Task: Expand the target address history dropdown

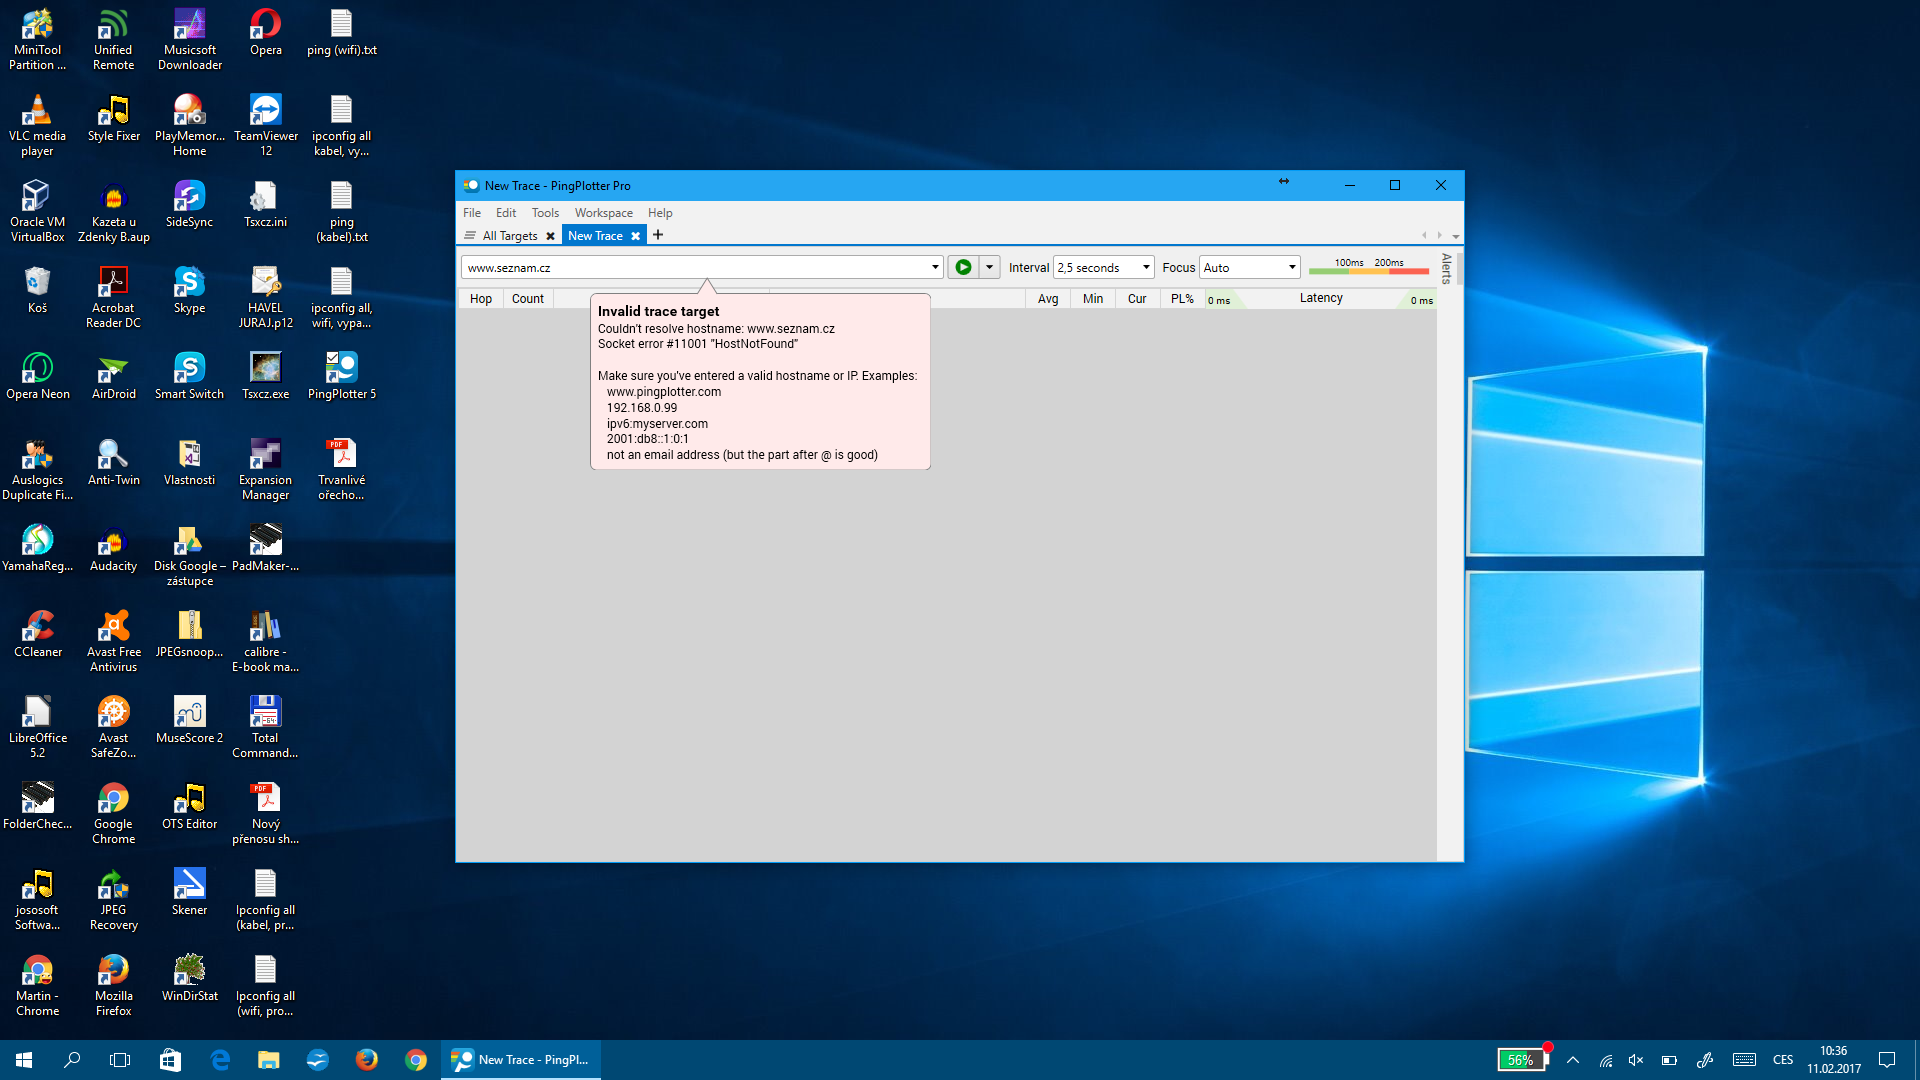Action: 935,267
